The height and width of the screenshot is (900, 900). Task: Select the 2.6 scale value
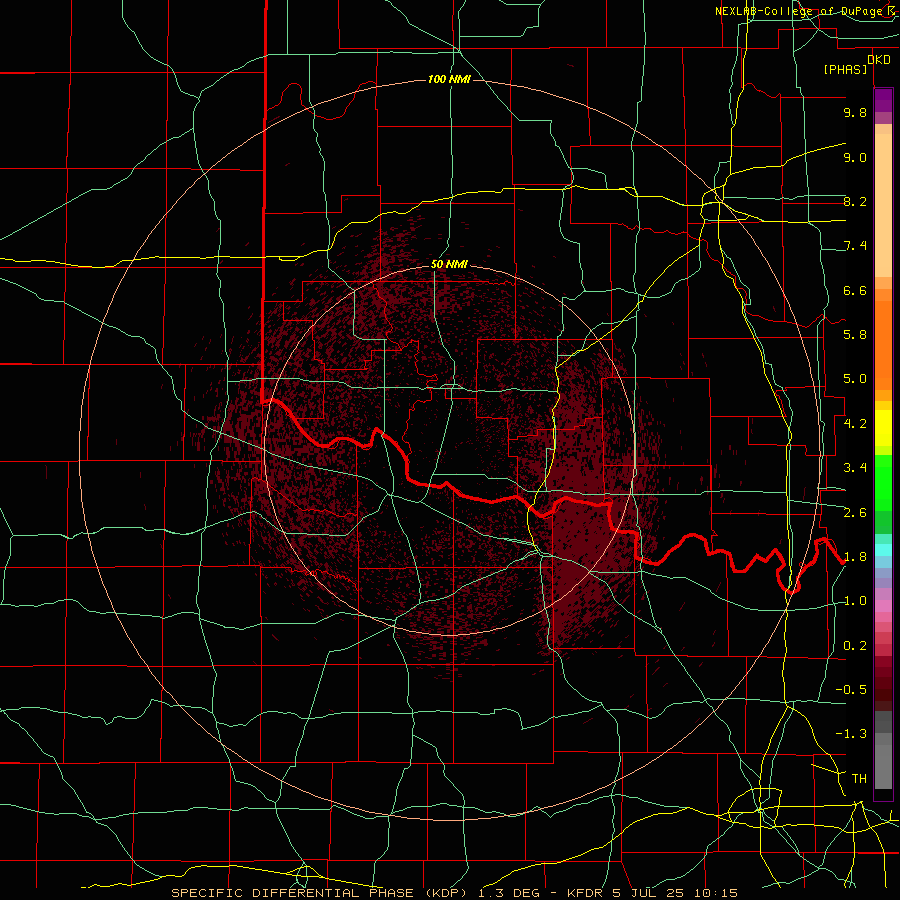pos(855,513)
